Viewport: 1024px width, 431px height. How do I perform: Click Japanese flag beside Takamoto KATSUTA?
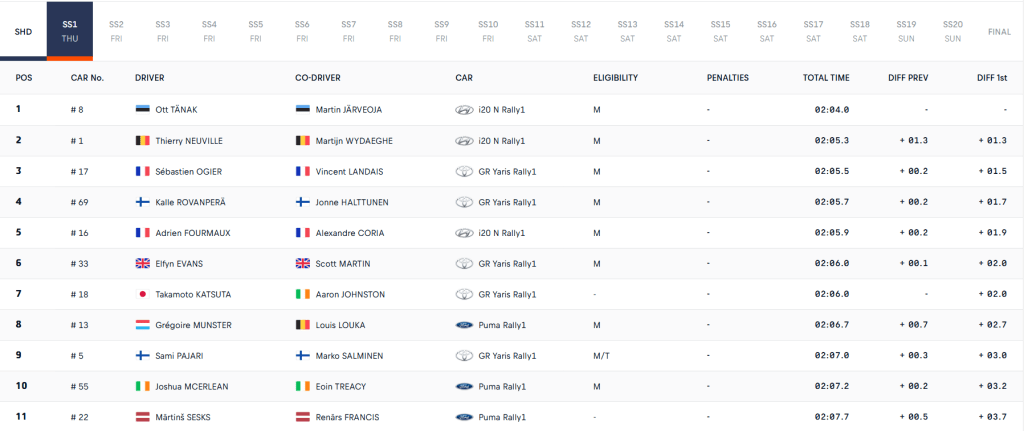[x=142, y=294]
